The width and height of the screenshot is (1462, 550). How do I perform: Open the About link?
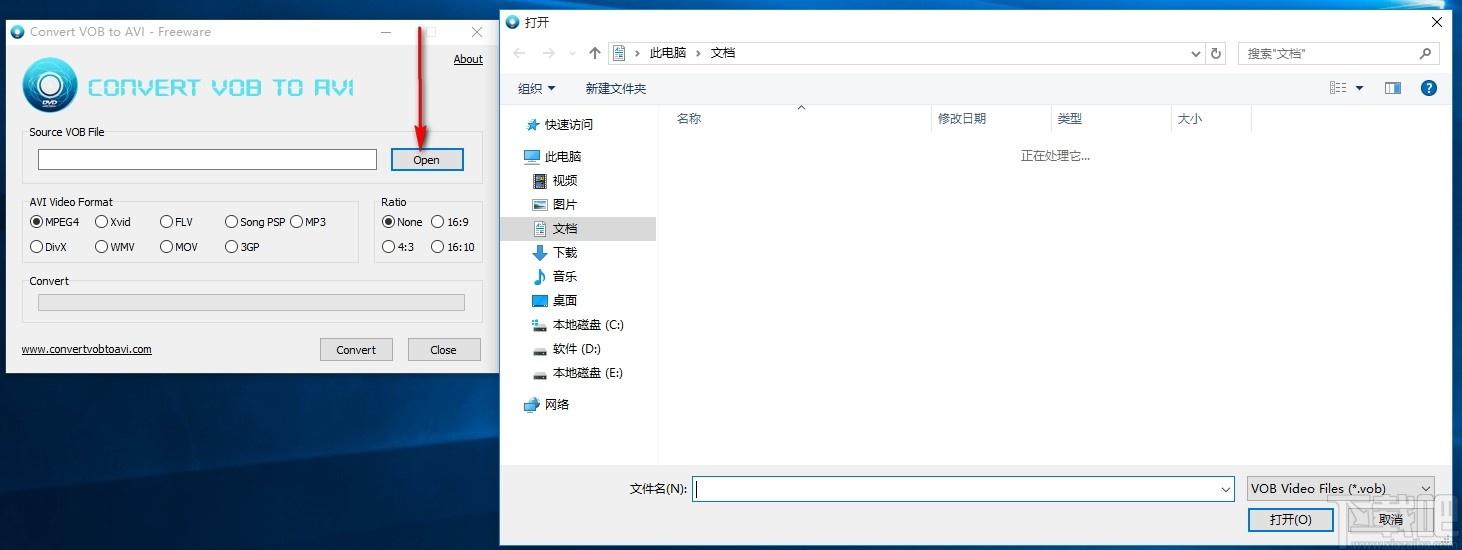468,59
